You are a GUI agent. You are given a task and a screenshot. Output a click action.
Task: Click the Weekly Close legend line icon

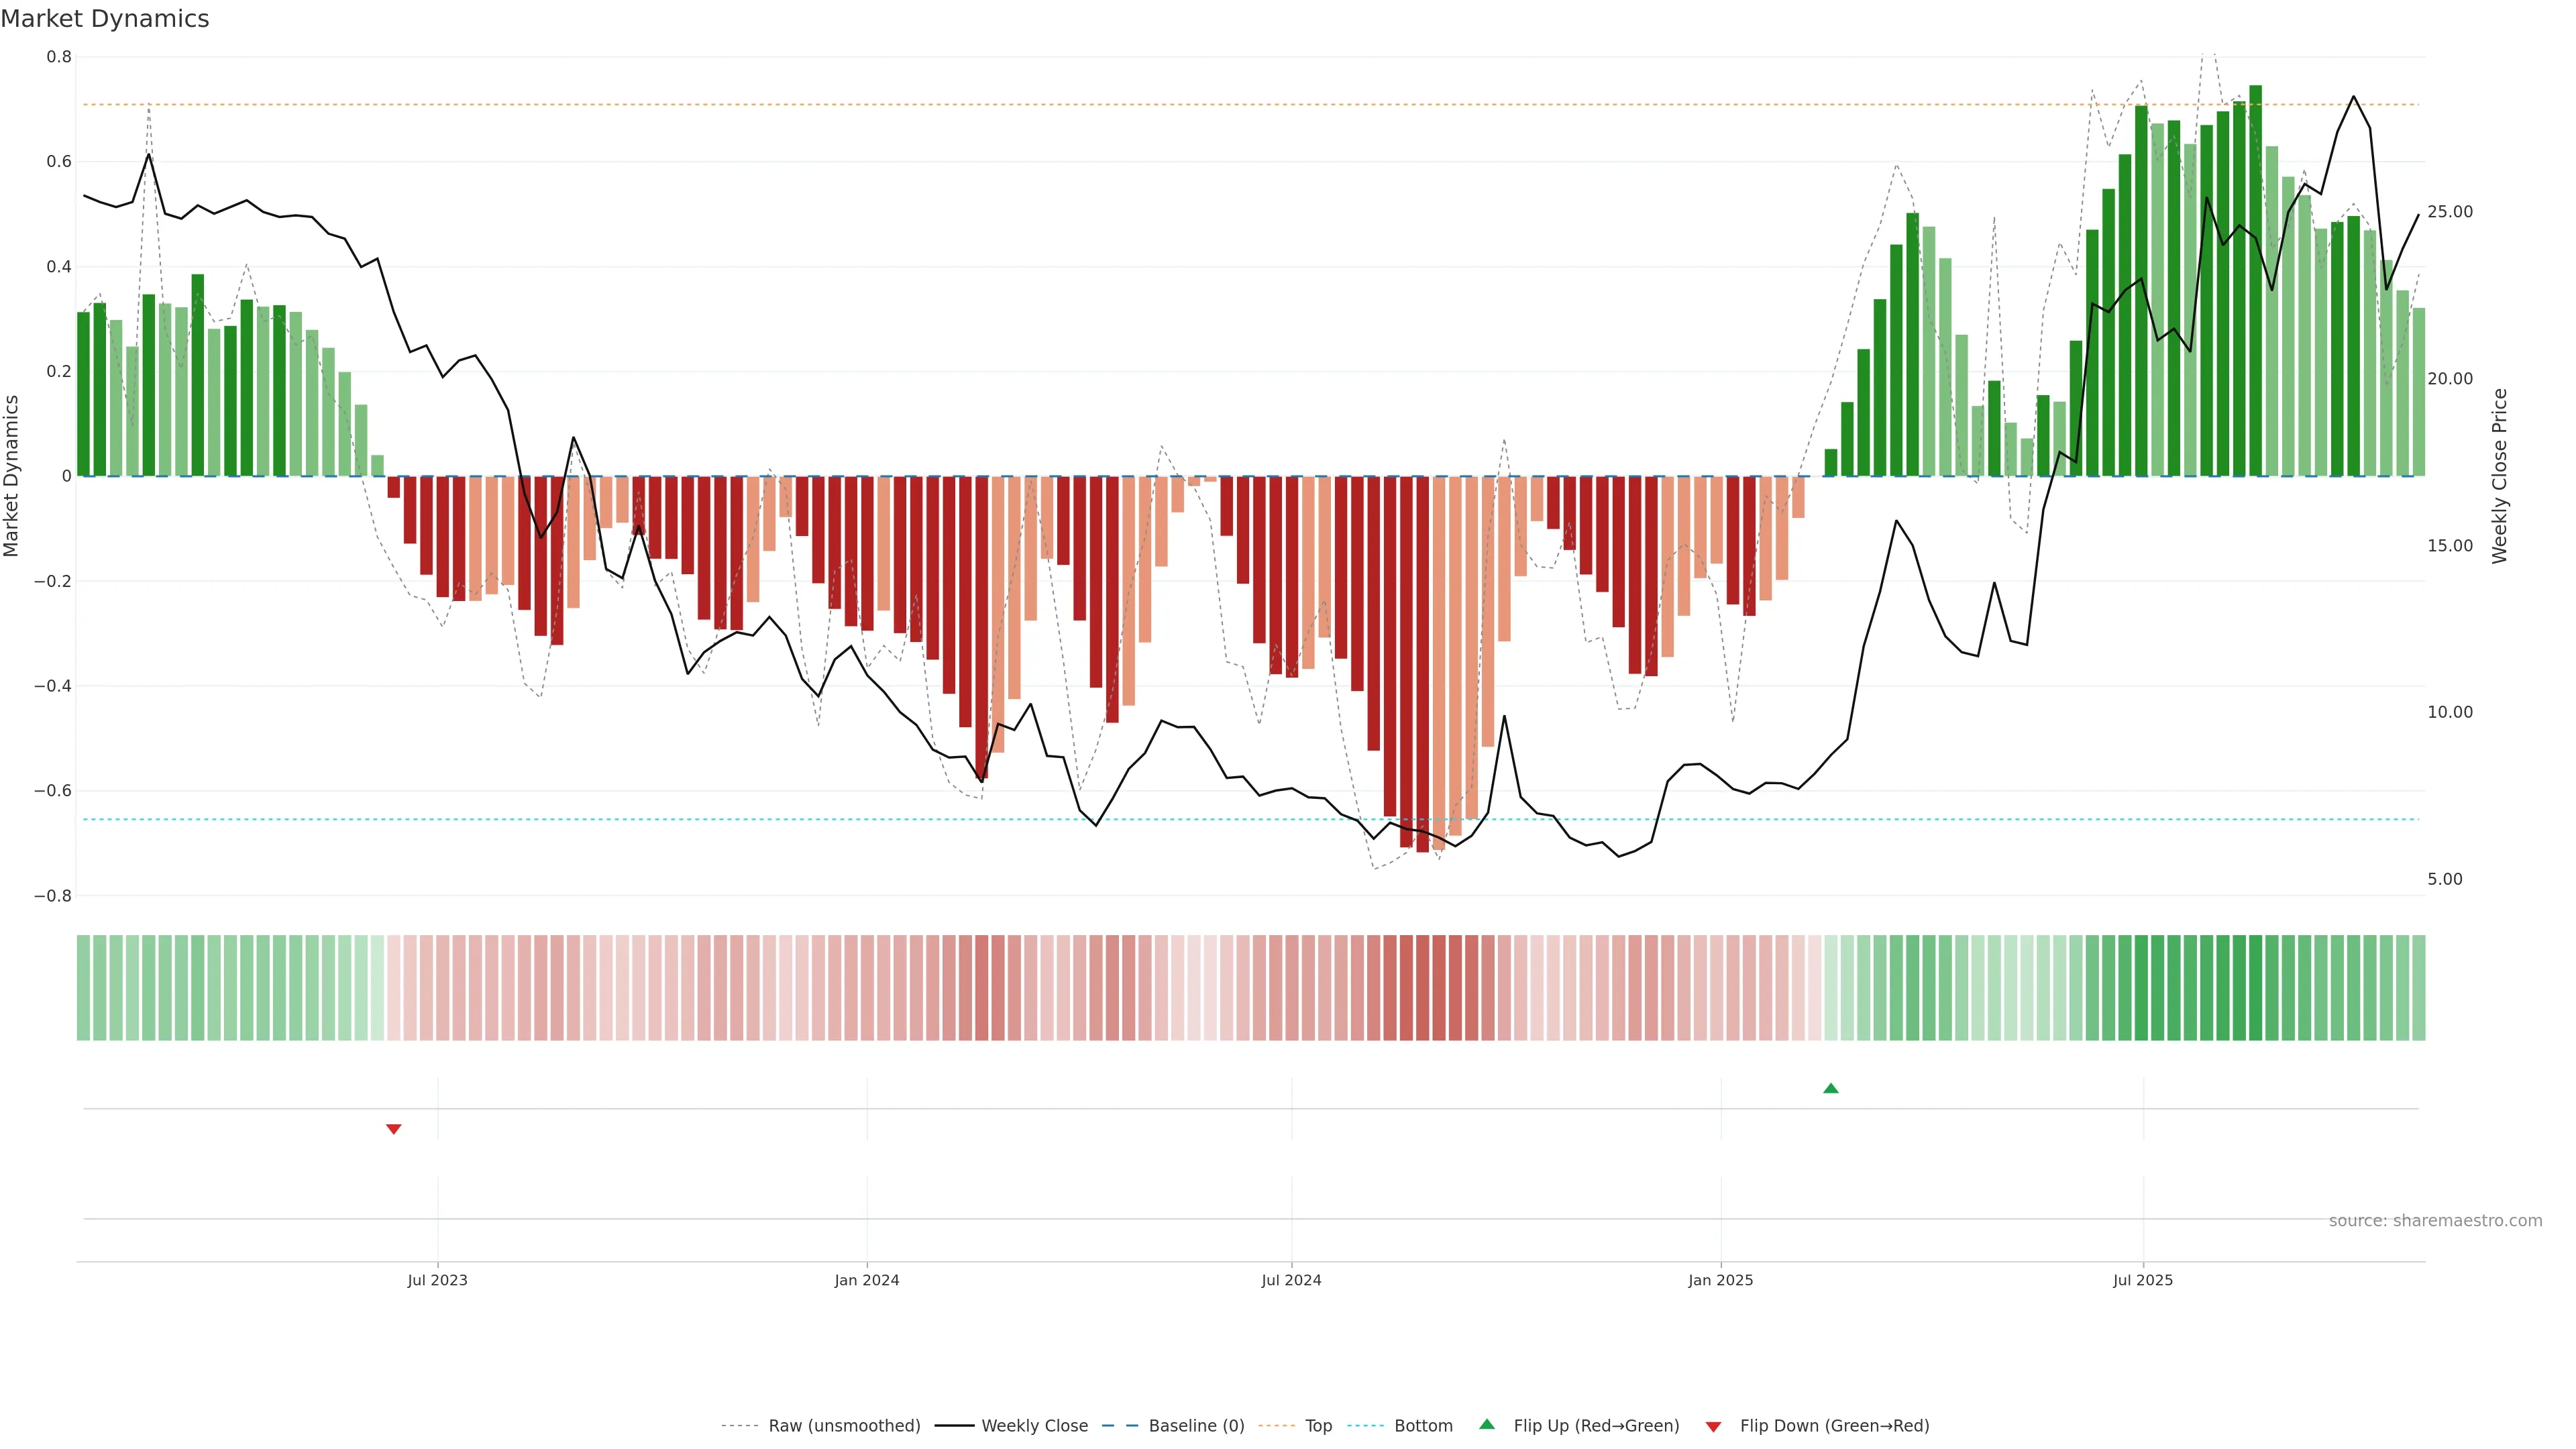click(954, 1426)
